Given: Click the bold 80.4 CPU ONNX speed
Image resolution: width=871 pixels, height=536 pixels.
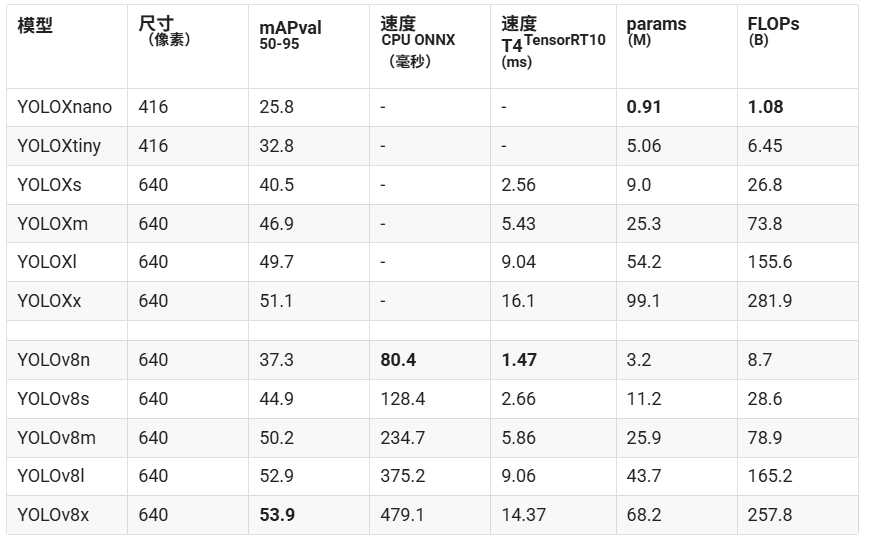Looking at the screenshot, I should point(398,360).
